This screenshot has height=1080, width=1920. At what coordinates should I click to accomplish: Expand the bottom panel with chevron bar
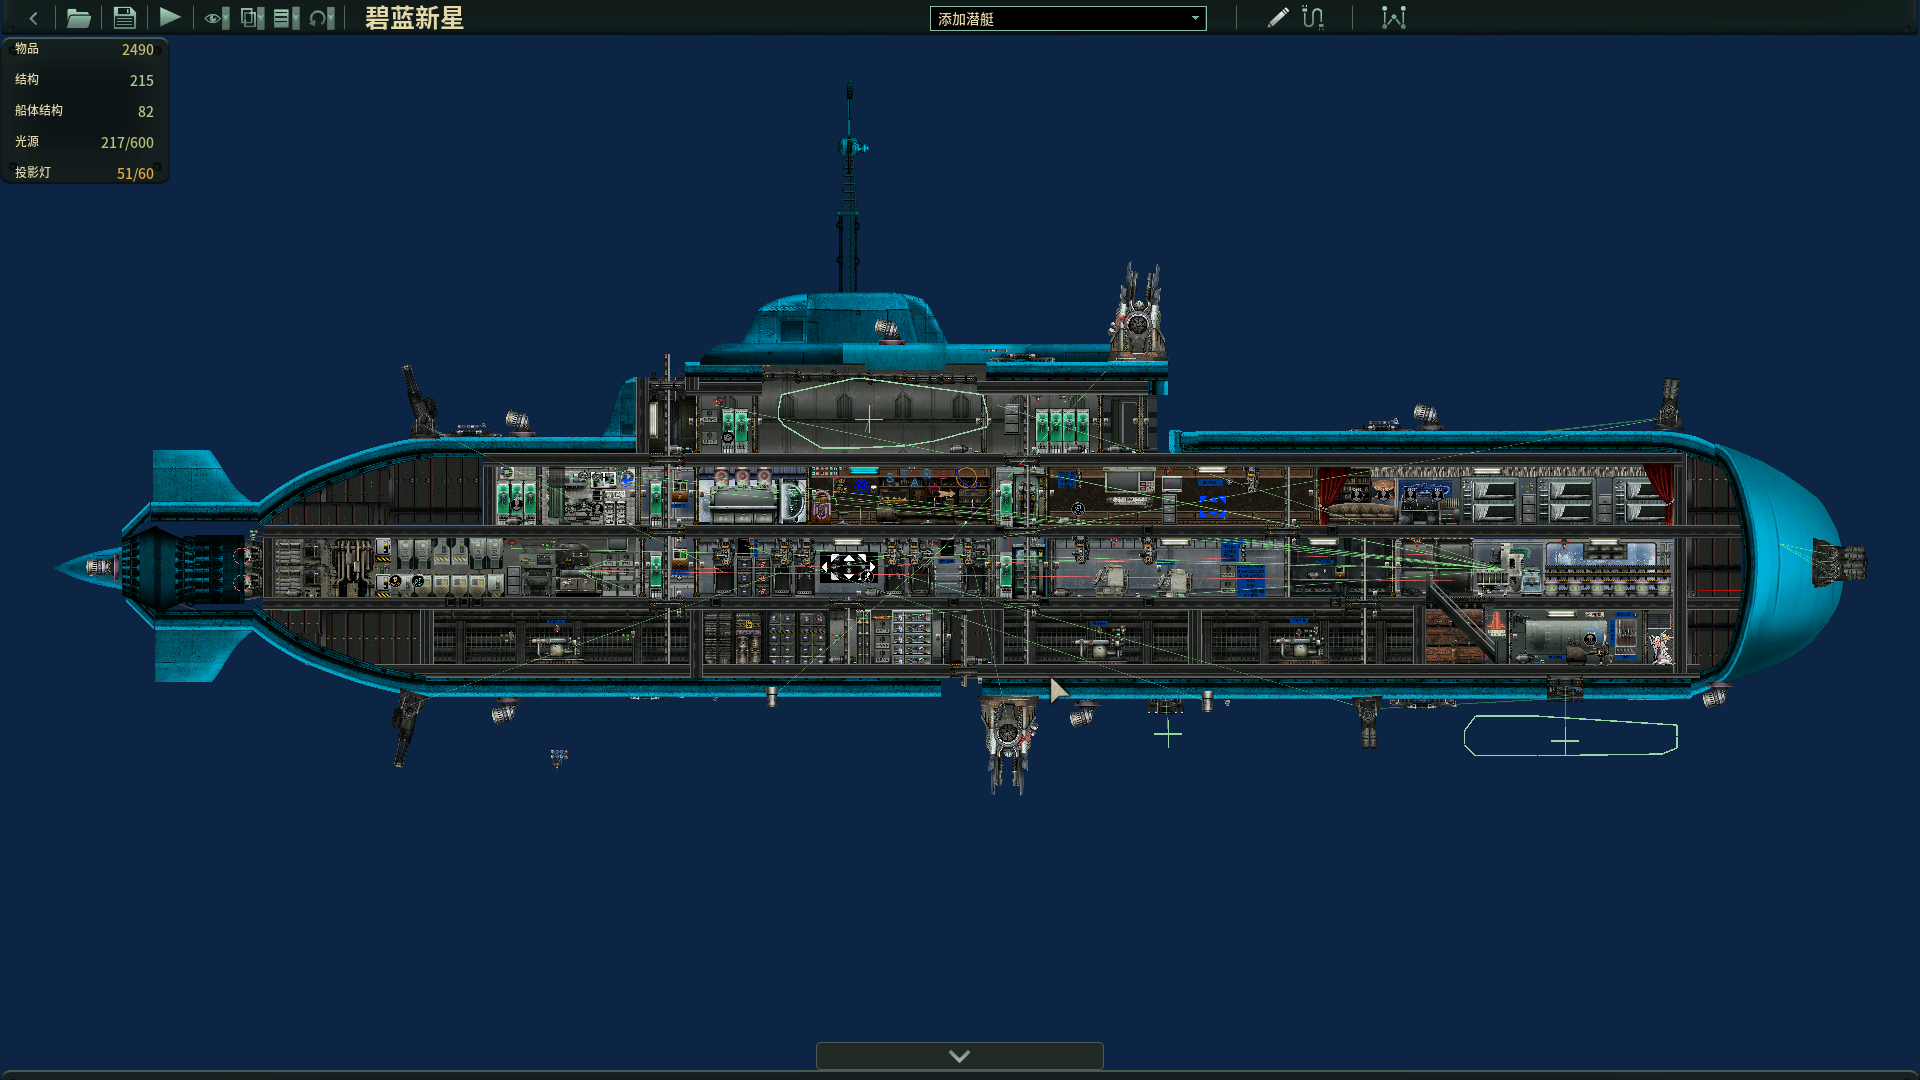(960, 1056)
